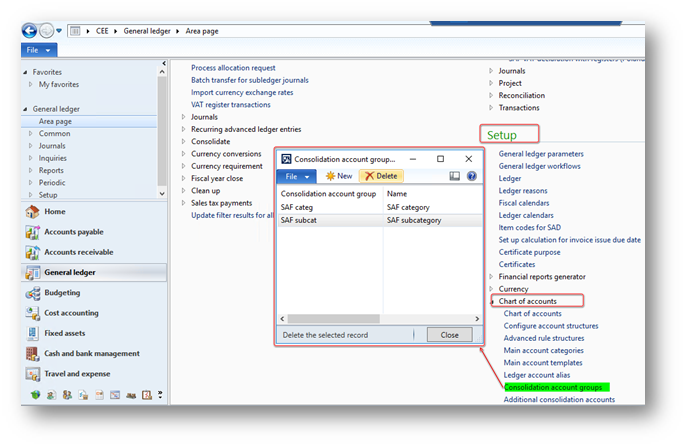Image resolution: width=687 pixels, height=448 pixels.
Task: Expand Common in navigation tree
Action: [30, 134]
